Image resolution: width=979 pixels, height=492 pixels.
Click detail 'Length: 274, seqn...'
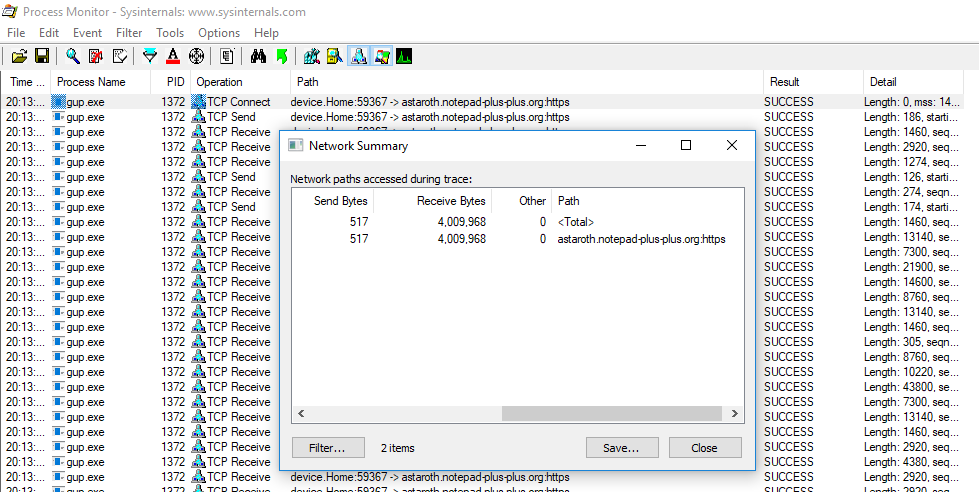911,192
